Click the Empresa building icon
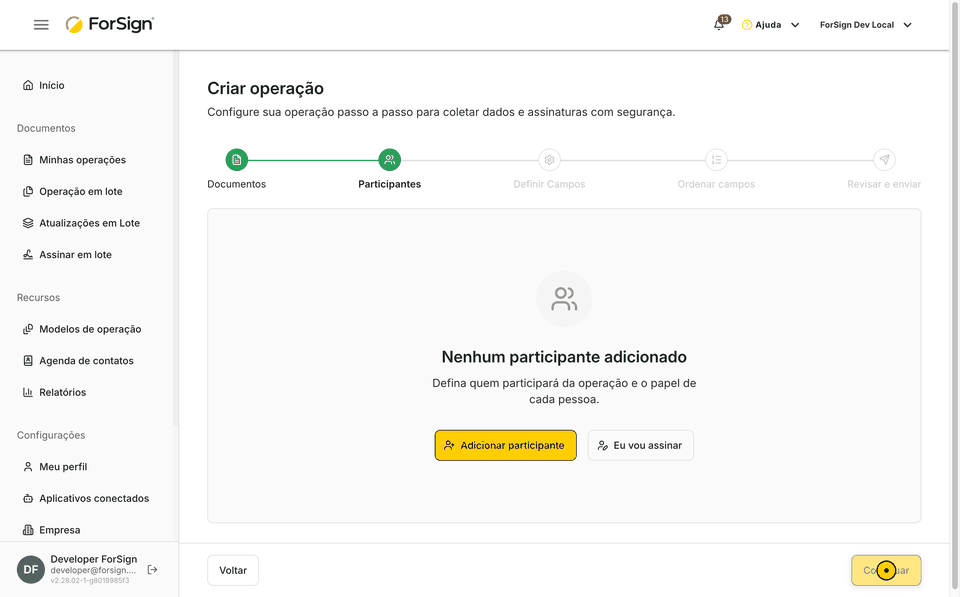 [28, 530]
